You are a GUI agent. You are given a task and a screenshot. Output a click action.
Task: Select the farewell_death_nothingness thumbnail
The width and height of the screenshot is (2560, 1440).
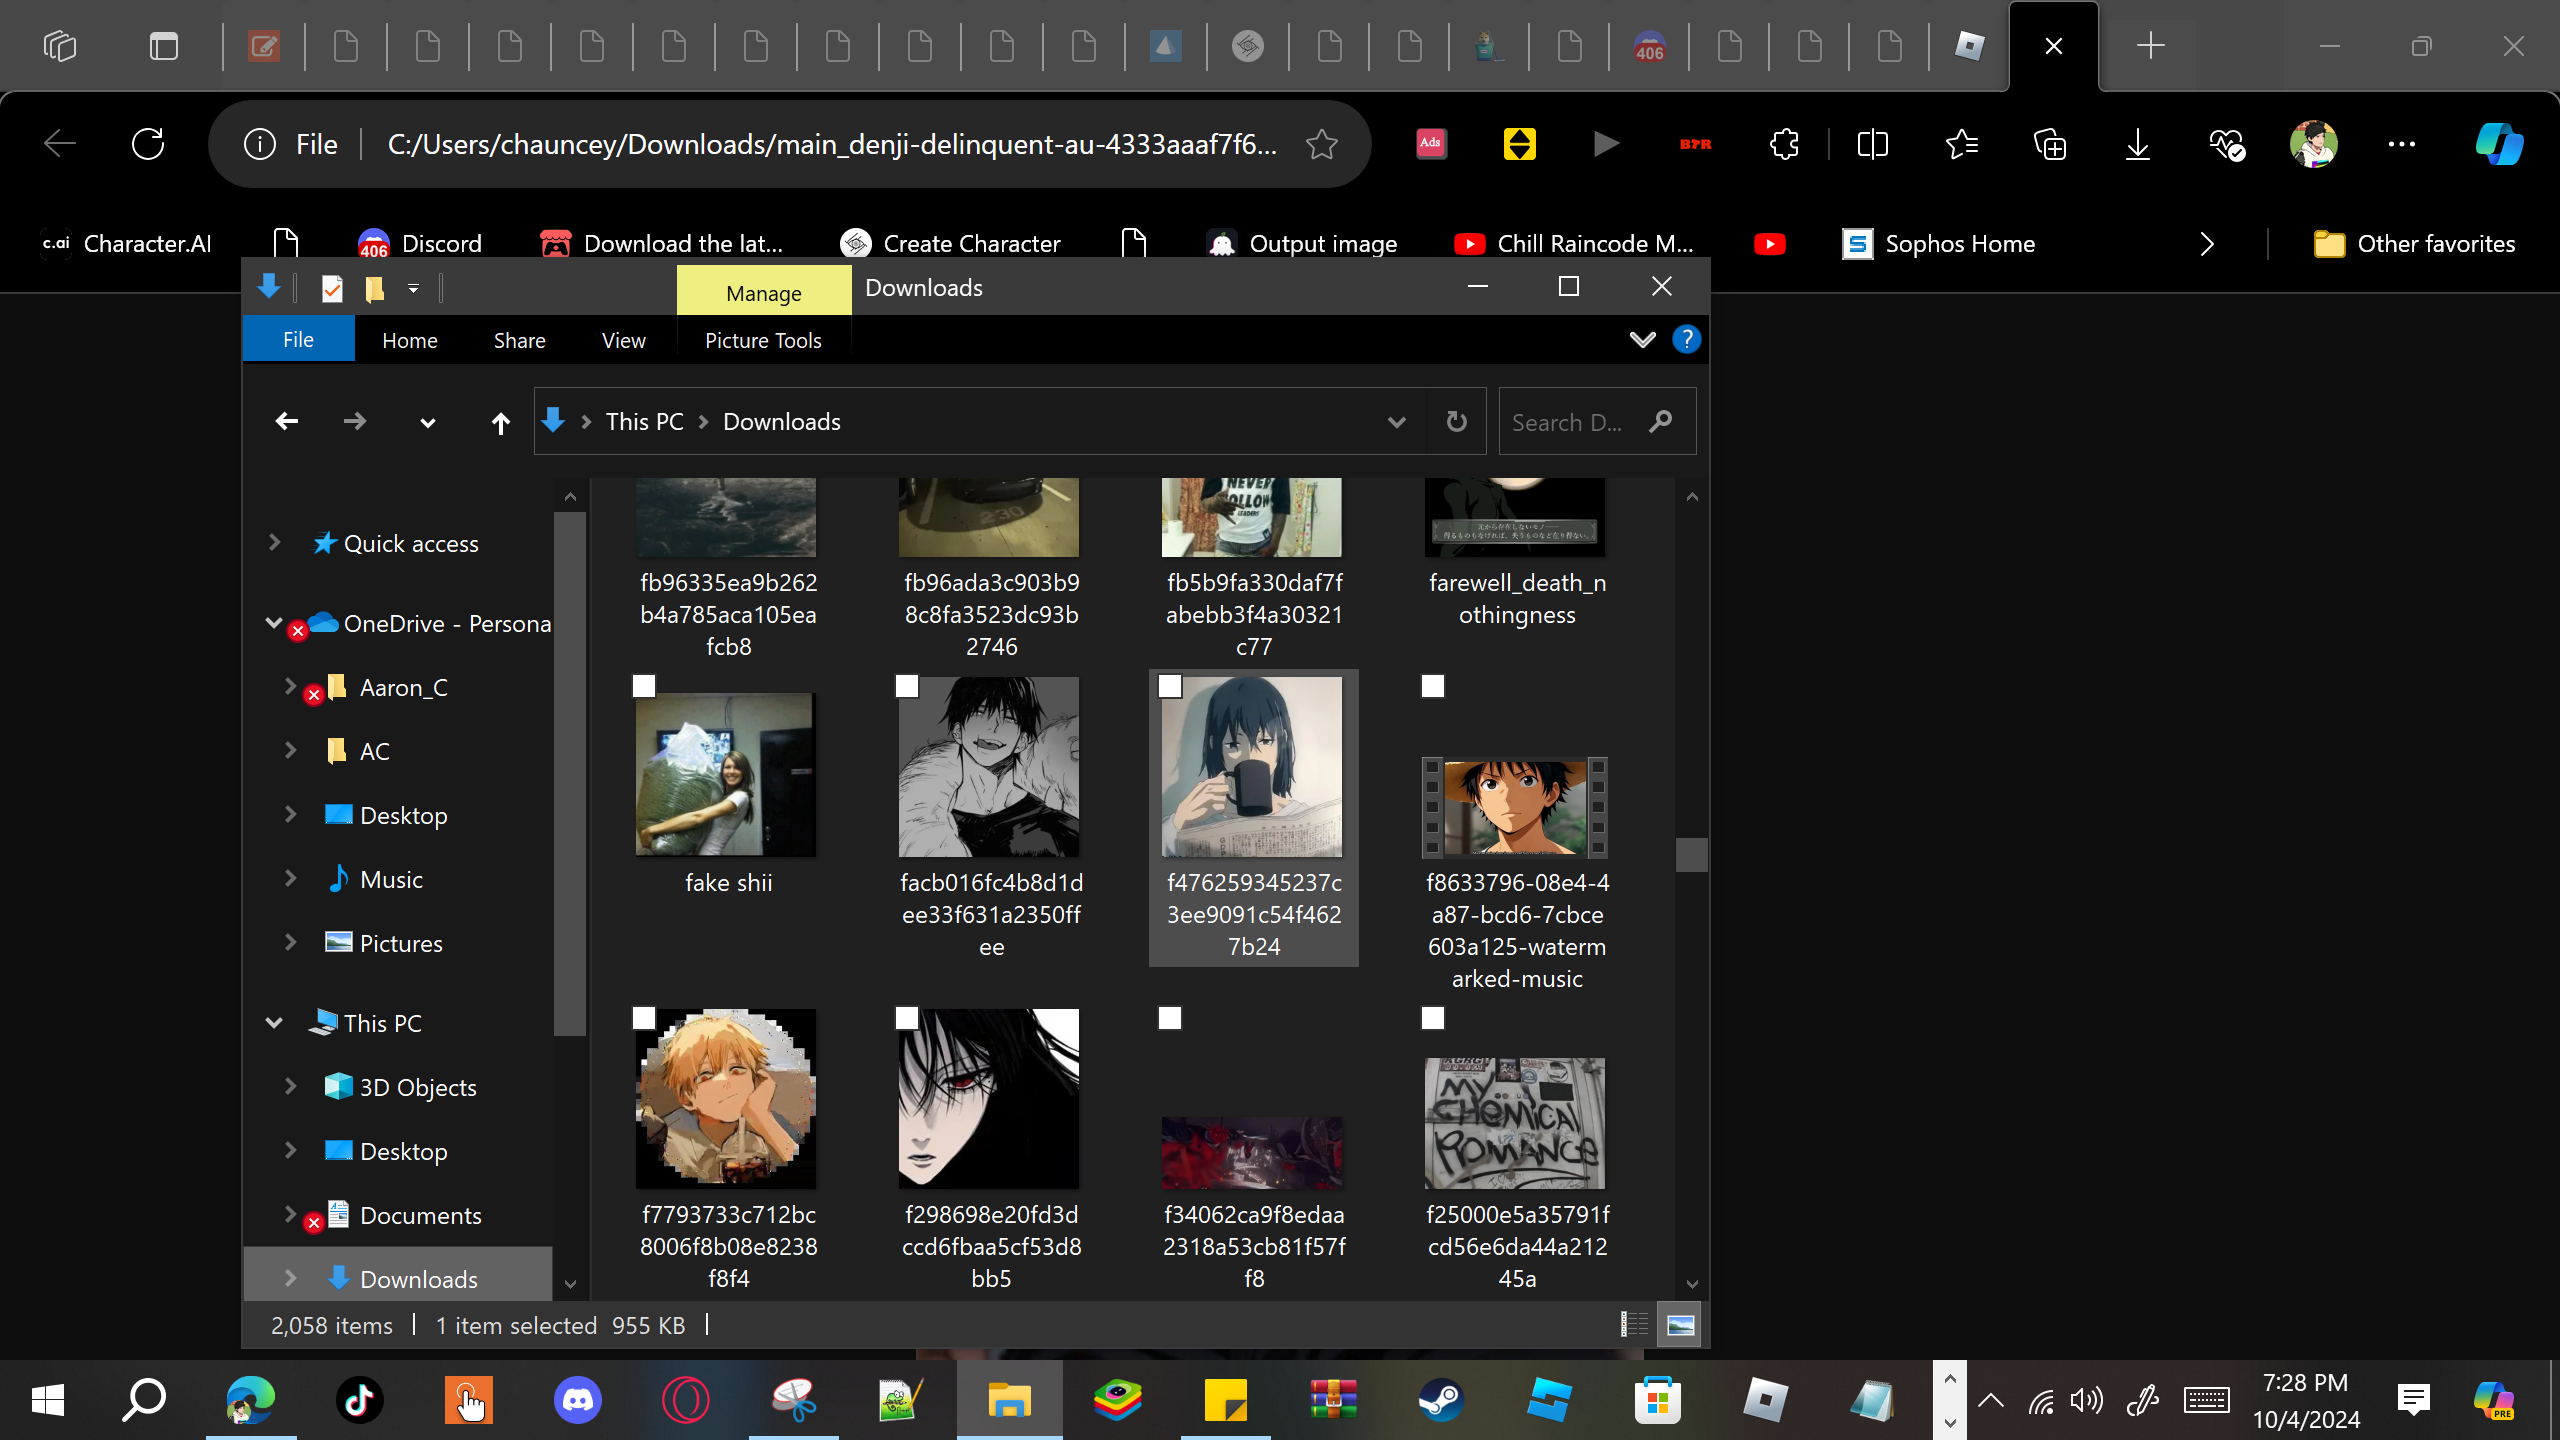coord(1515,517)
